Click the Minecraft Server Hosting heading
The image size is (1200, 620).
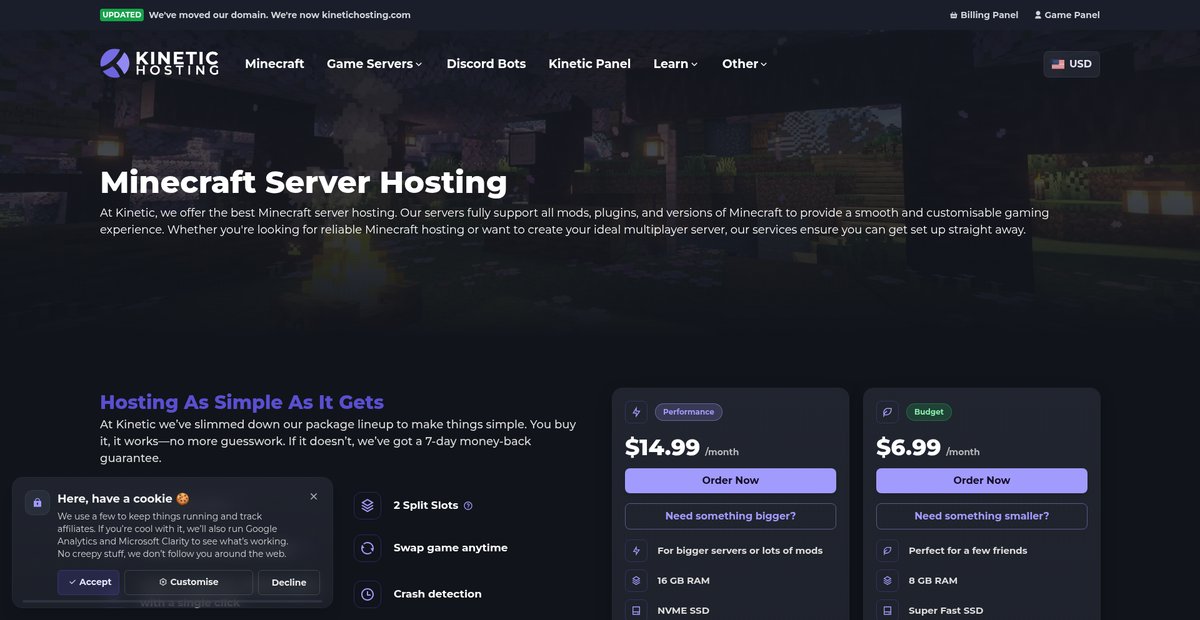(304, 183)
